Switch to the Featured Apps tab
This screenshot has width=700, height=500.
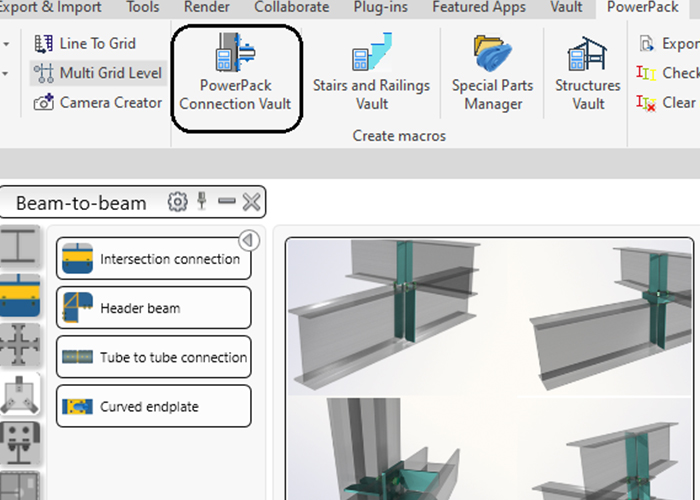click(479, 7)
